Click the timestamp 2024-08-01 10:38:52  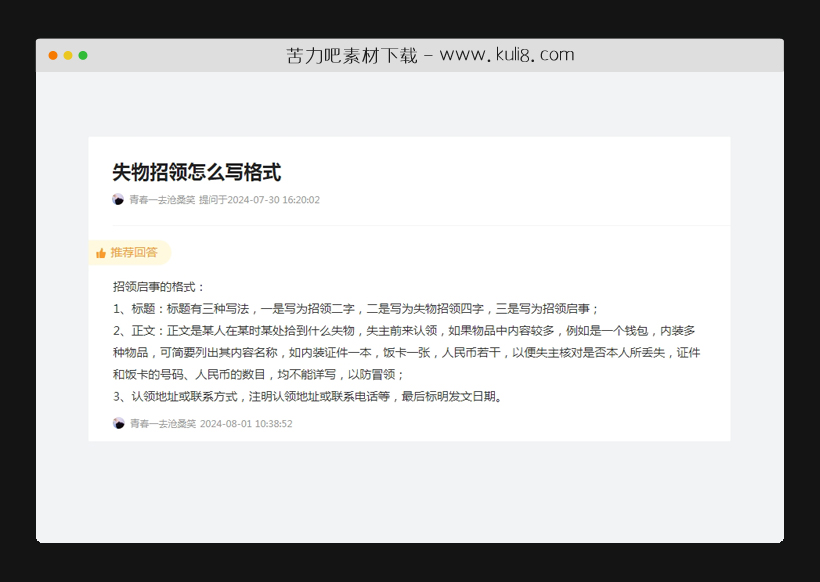click(245, 423)
